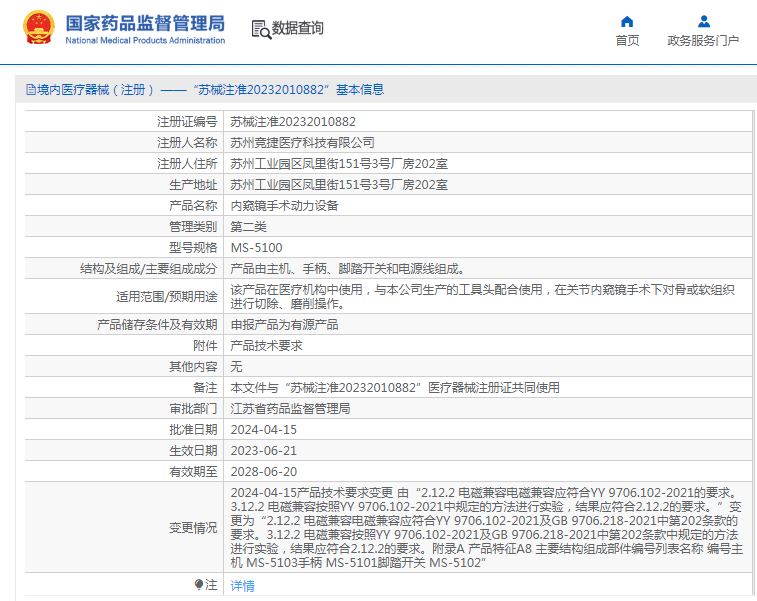Click the 政务服务门户 user icon

[x=704, y=22]
